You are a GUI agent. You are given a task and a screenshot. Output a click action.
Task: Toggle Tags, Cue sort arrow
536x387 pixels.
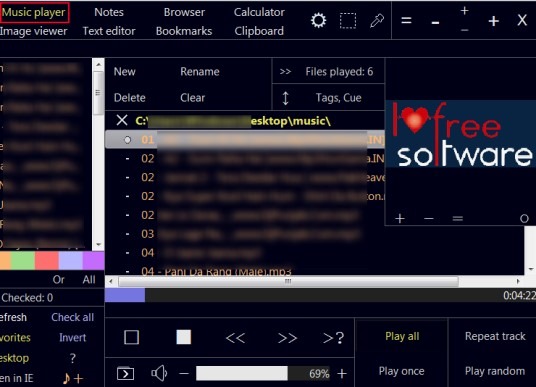coord(285,98)
